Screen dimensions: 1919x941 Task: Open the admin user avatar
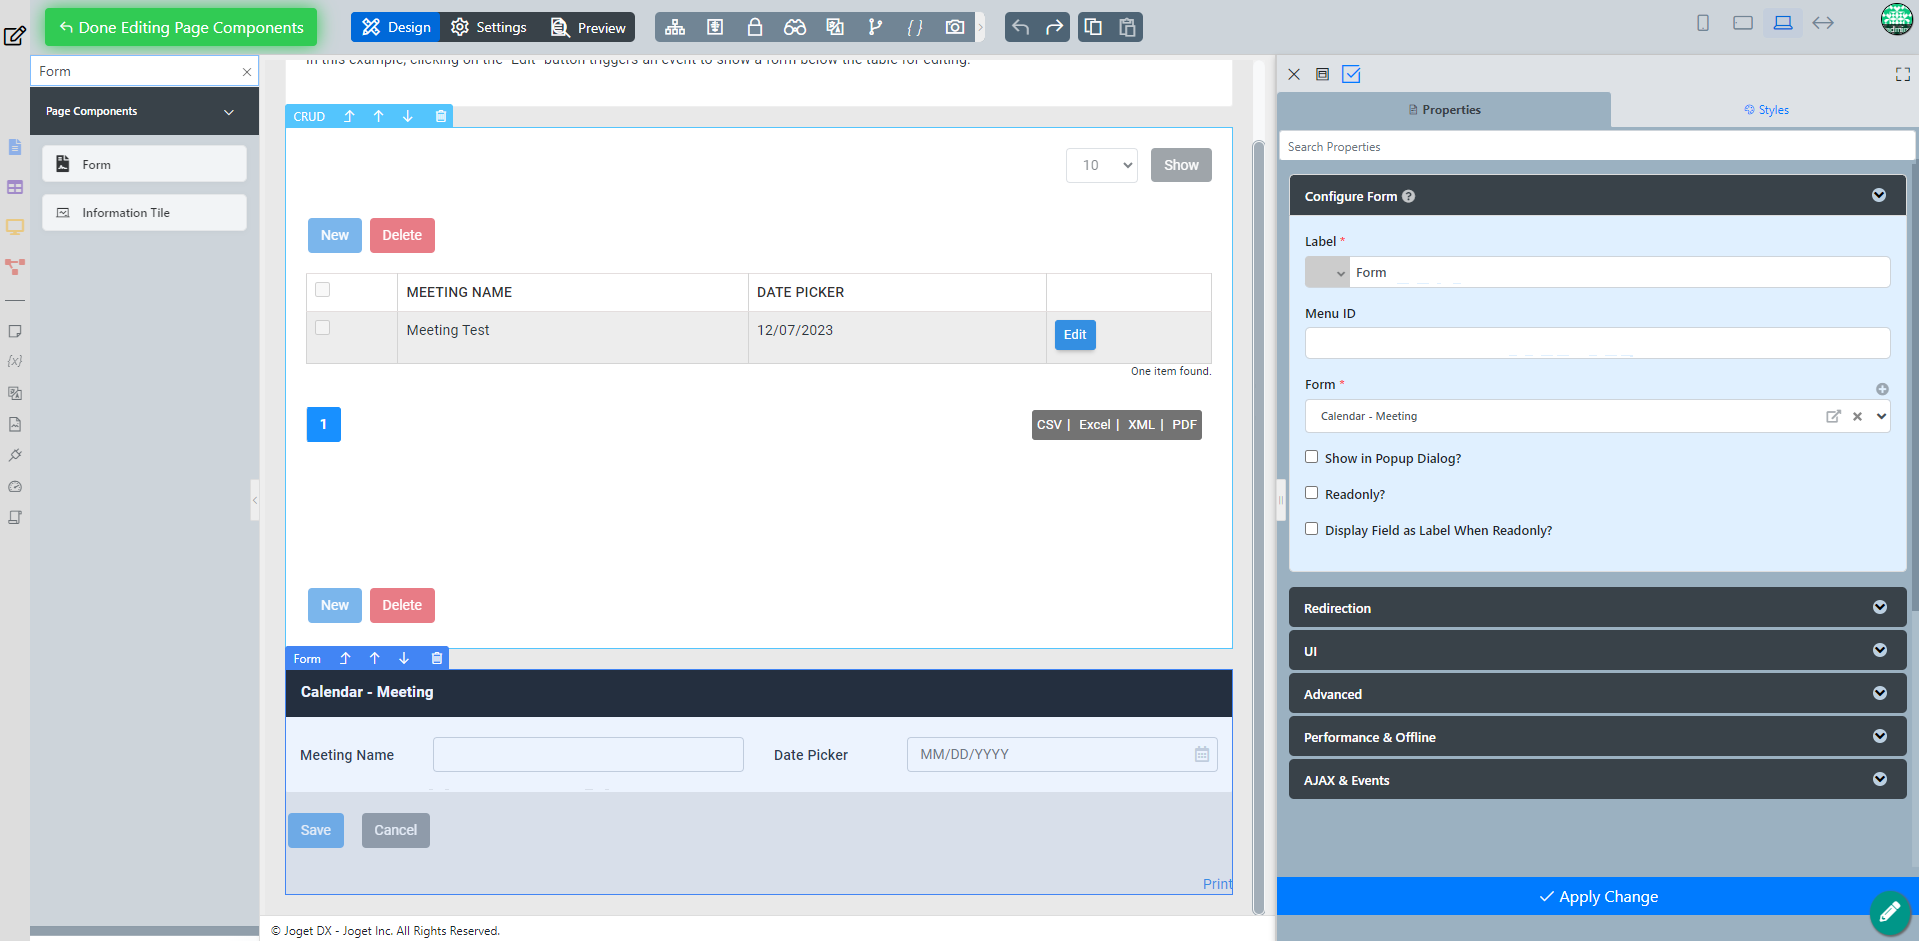tap(1896, 19)
